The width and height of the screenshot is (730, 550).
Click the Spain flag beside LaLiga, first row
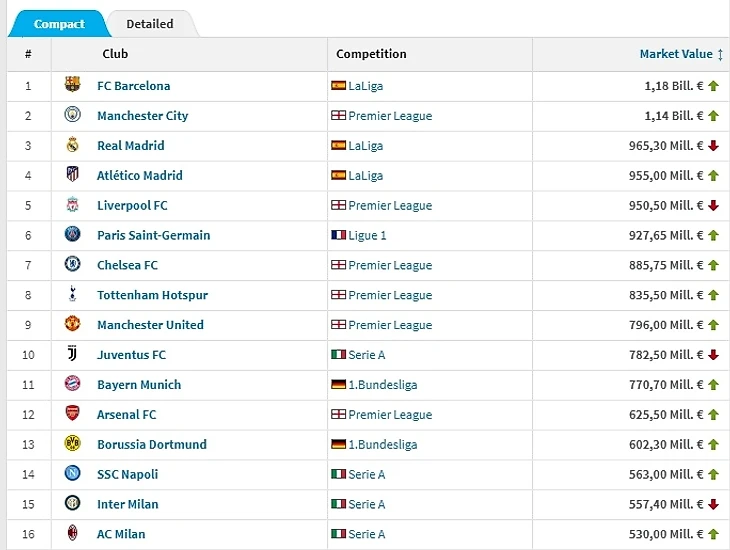click(338, 86)
